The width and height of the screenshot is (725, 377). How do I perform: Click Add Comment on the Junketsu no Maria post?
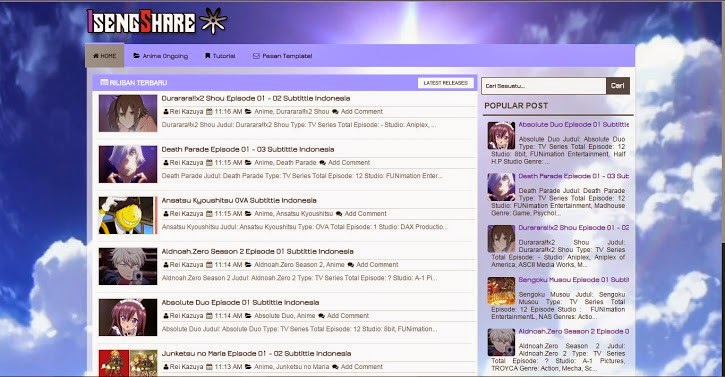click(x=362, y=367)
